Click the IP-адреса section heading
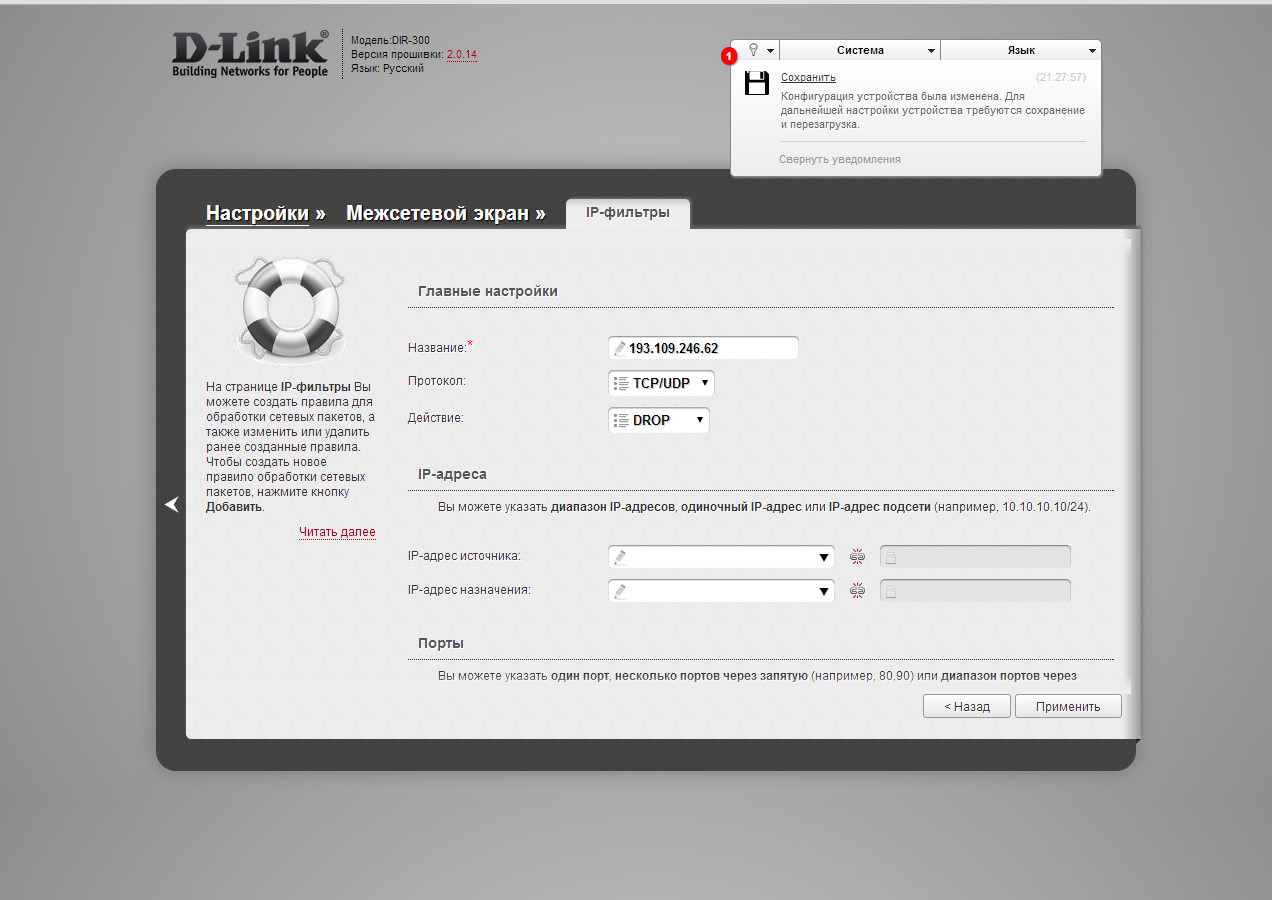The width and height of the screenshot is (1272, 900). 452,474
